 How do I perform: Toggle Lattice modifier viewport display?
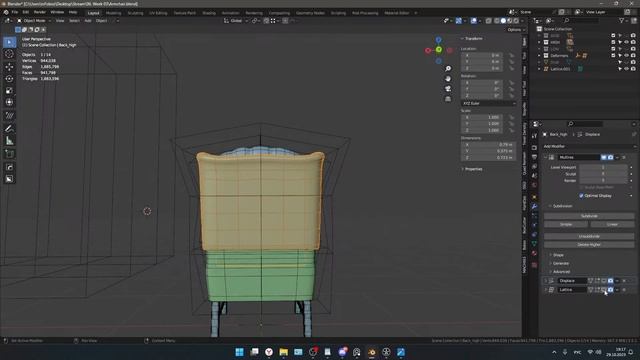604,290
